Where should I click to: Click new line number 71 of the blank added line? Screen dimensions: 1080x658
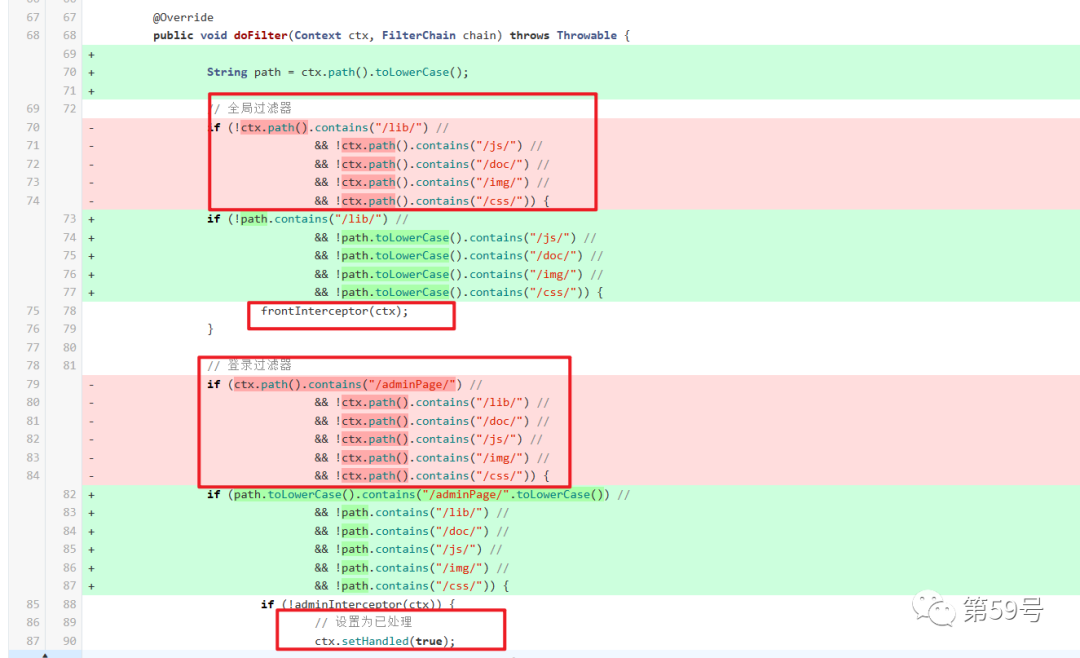pyautogui.click(x=70, y=90)
